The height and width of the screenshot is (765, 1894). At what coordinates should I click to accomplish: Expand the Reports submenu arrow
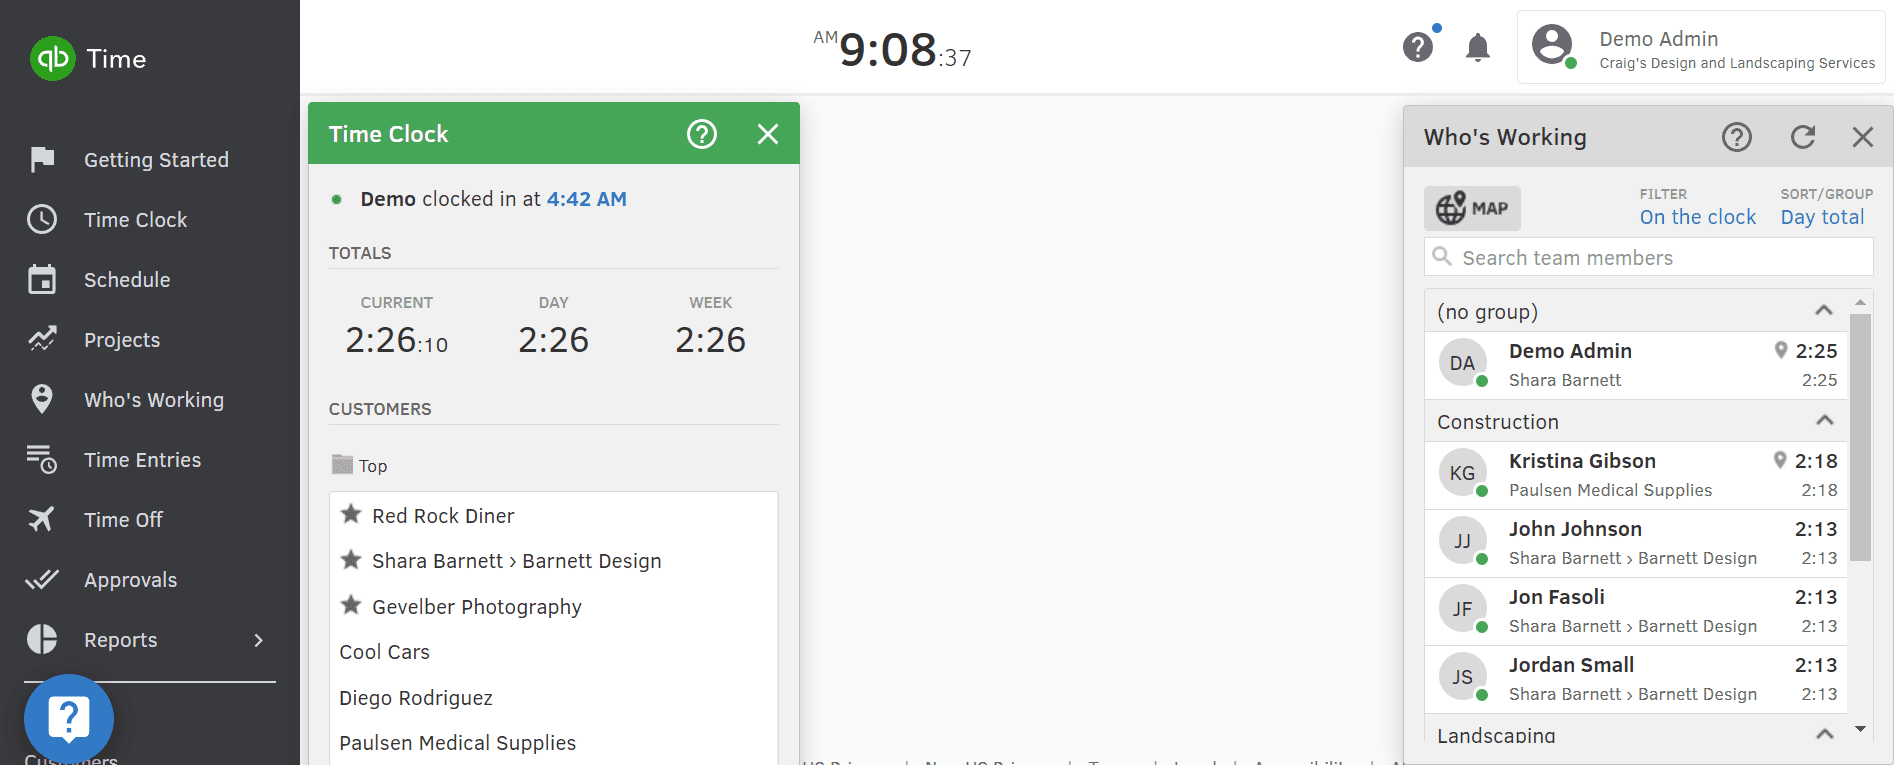[259, 640]
